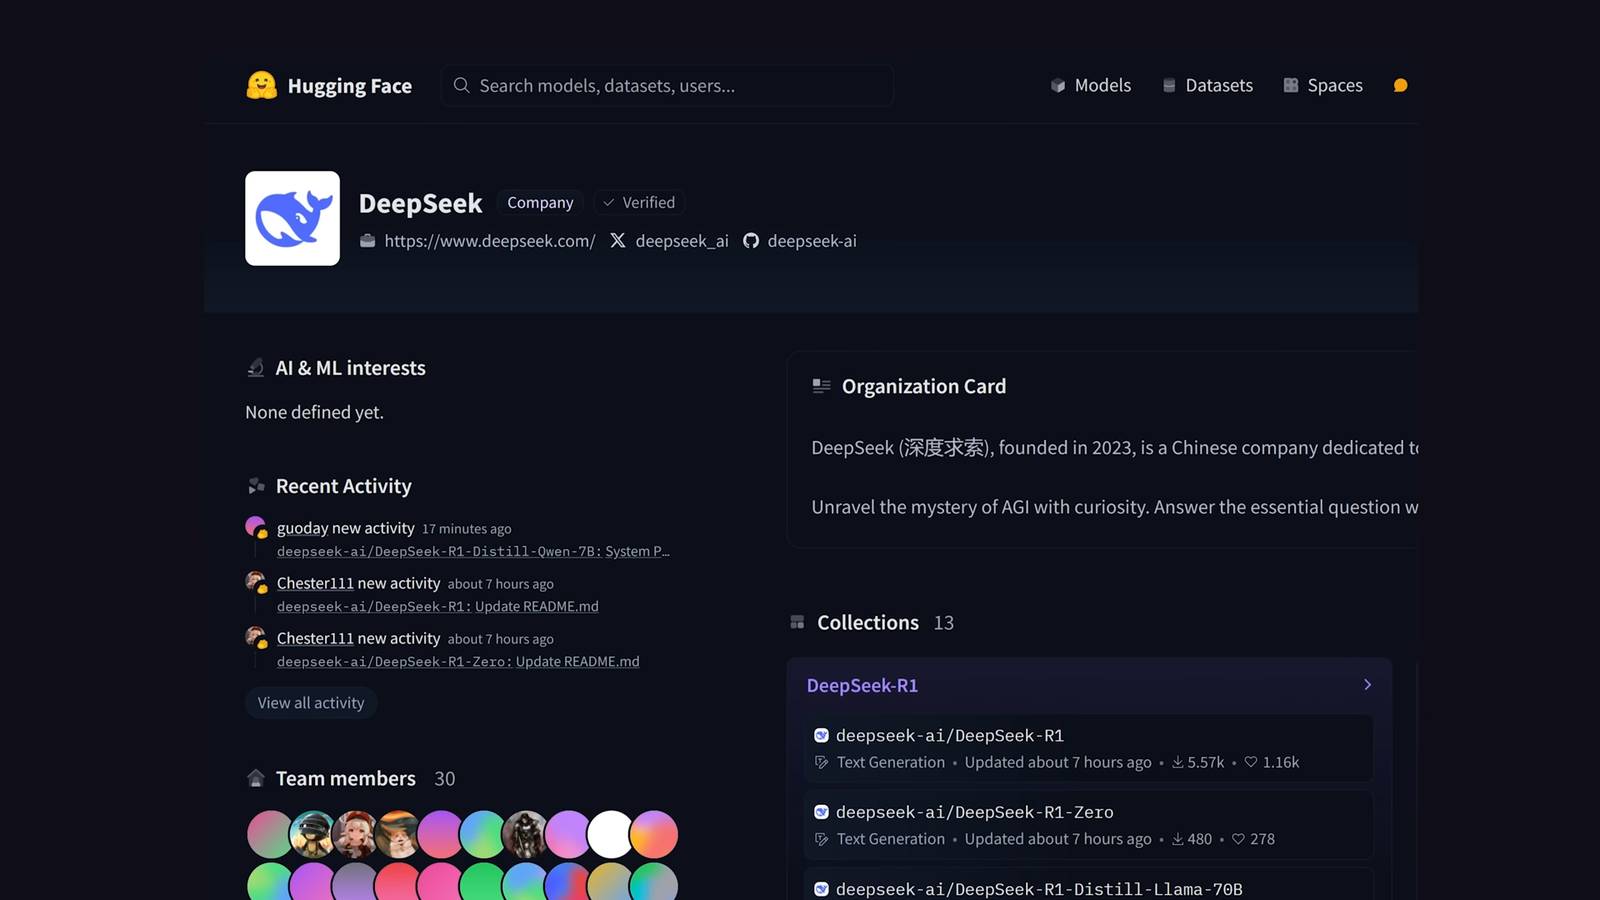Open deepseek-ai GitHub link

[812, 241]
